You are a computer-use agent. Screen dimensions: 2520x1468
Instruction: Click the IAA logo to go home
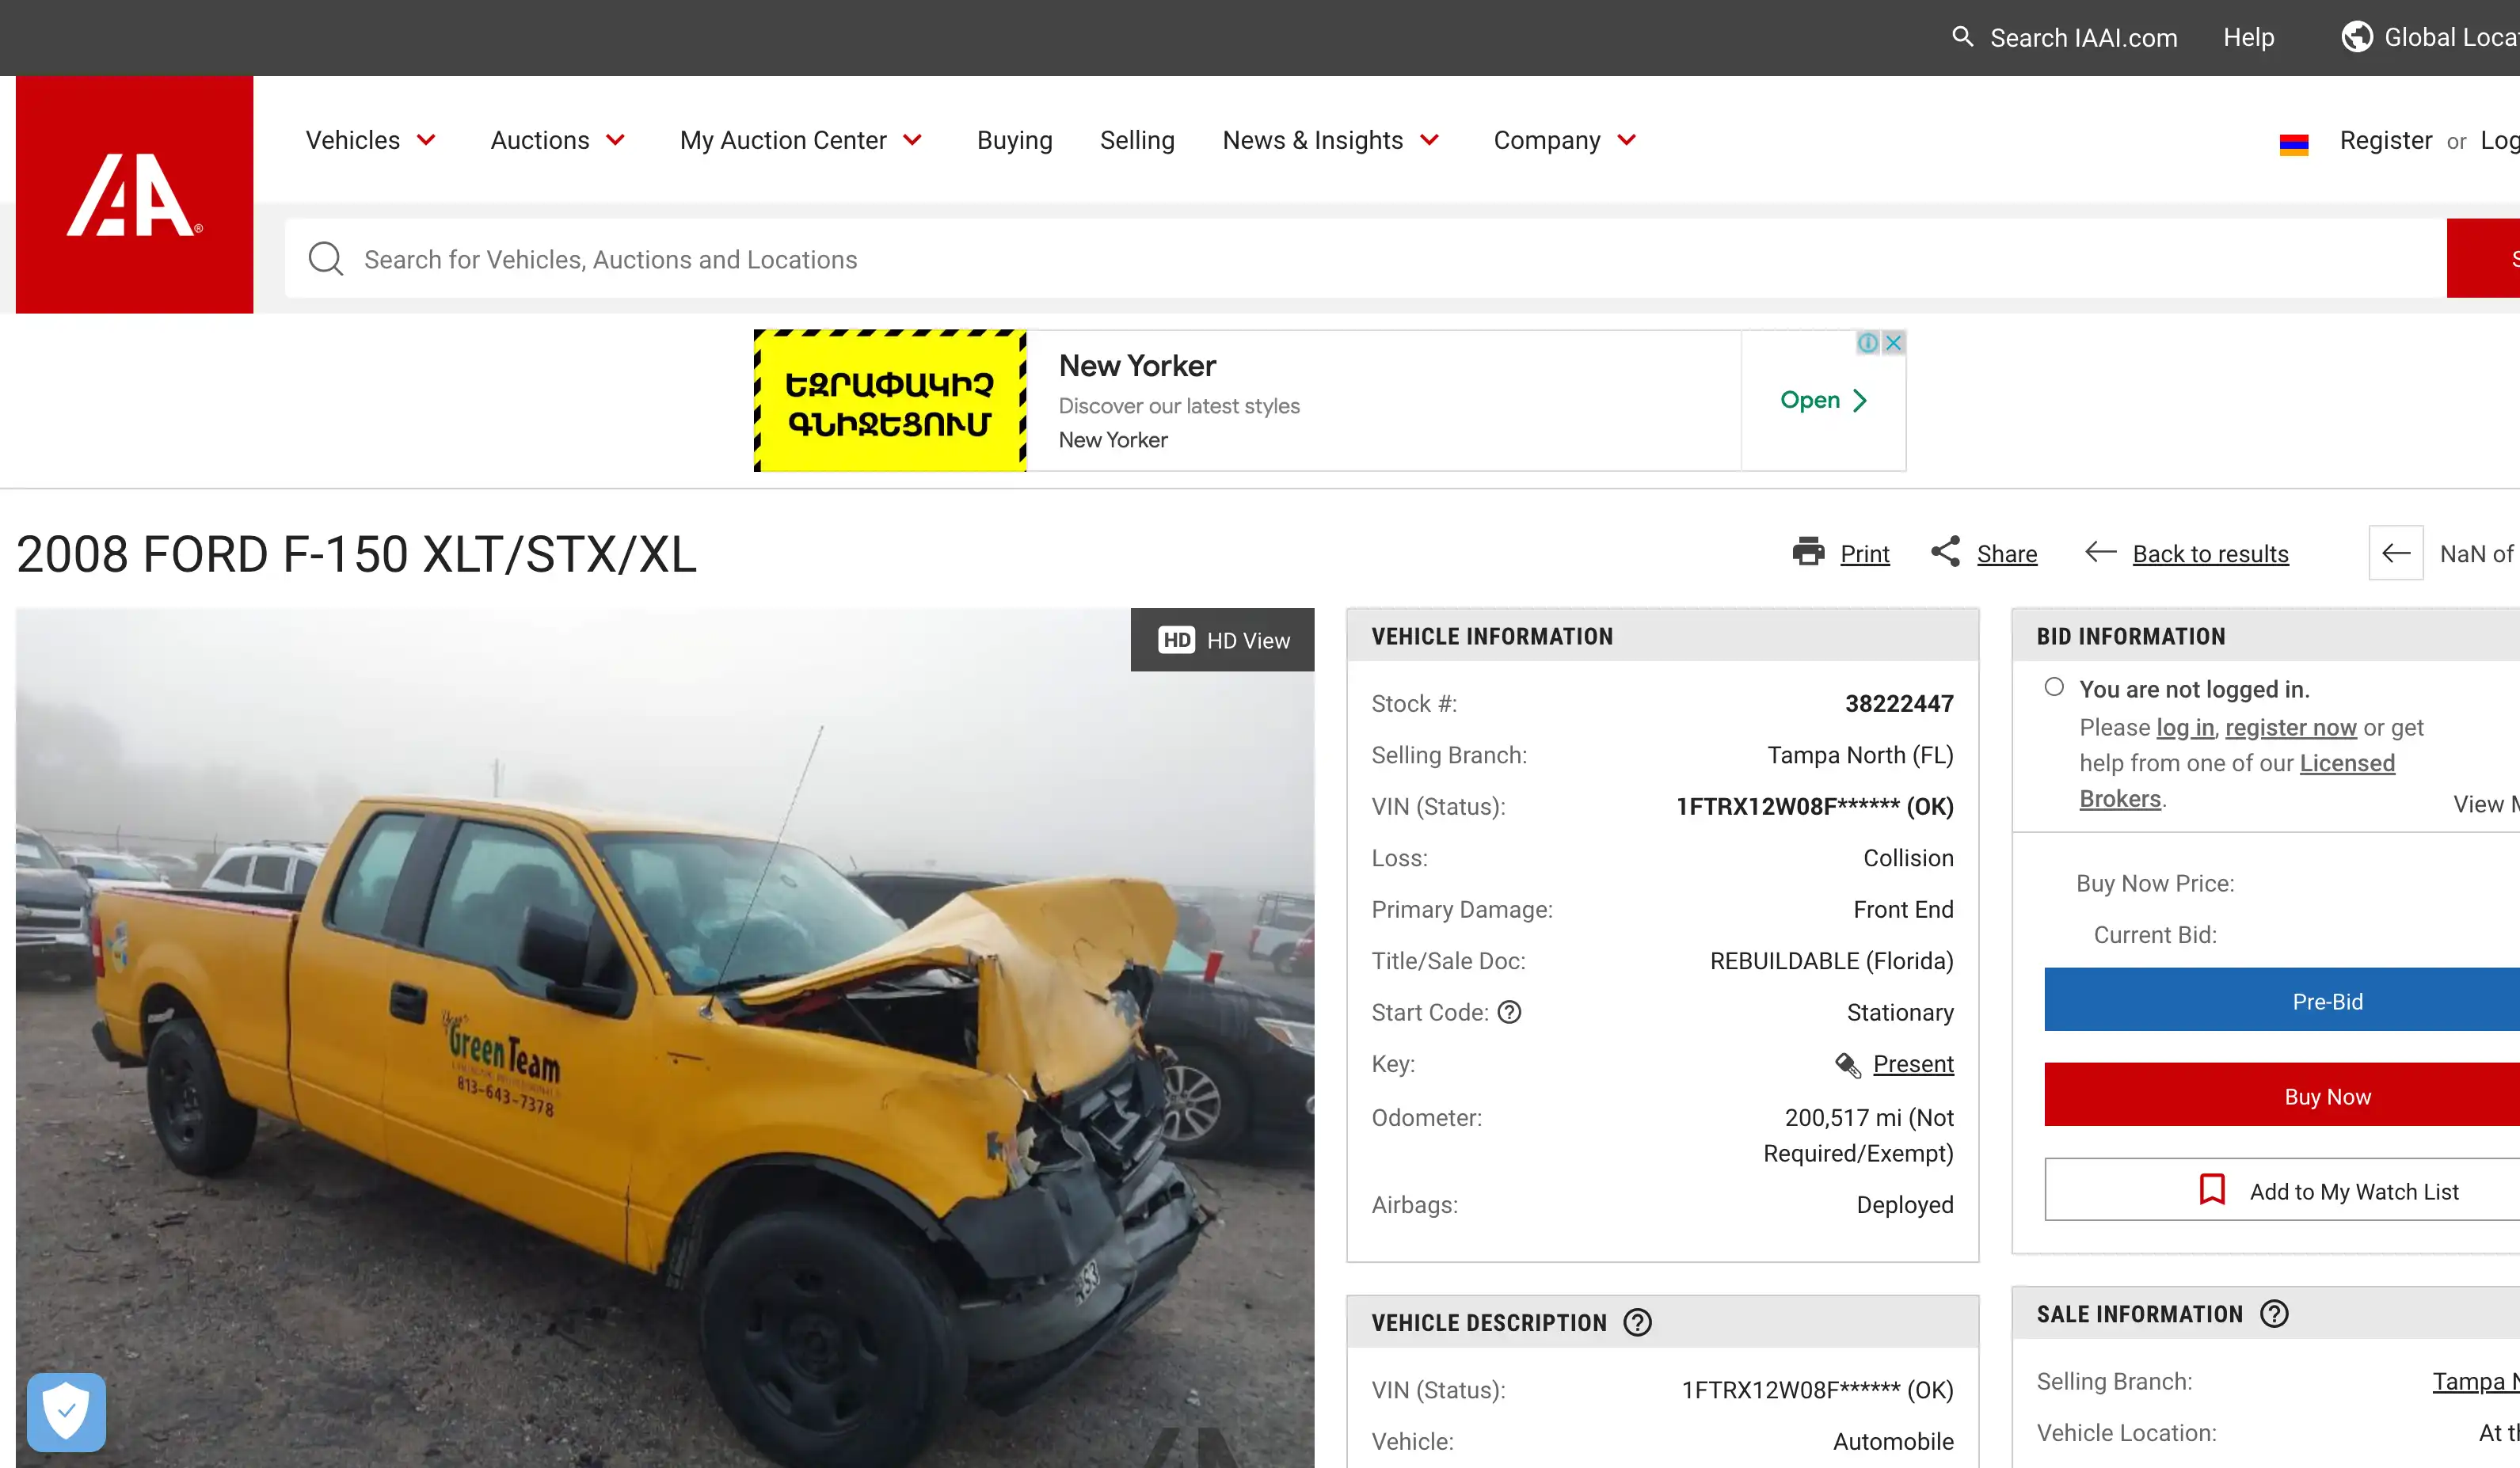[x=134, y=195]
